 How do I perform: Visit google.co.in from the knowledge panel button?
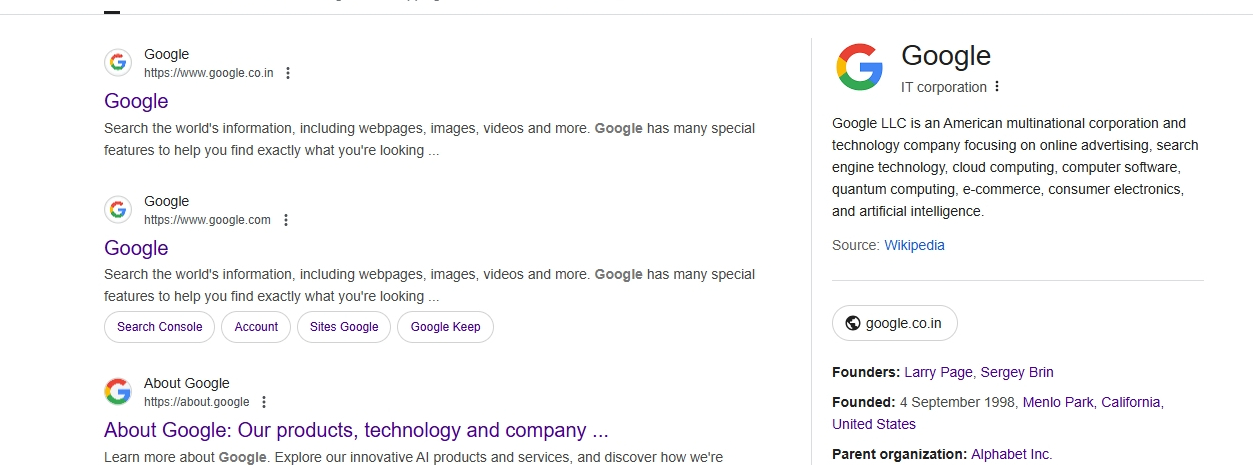click(x=894, y=323)
